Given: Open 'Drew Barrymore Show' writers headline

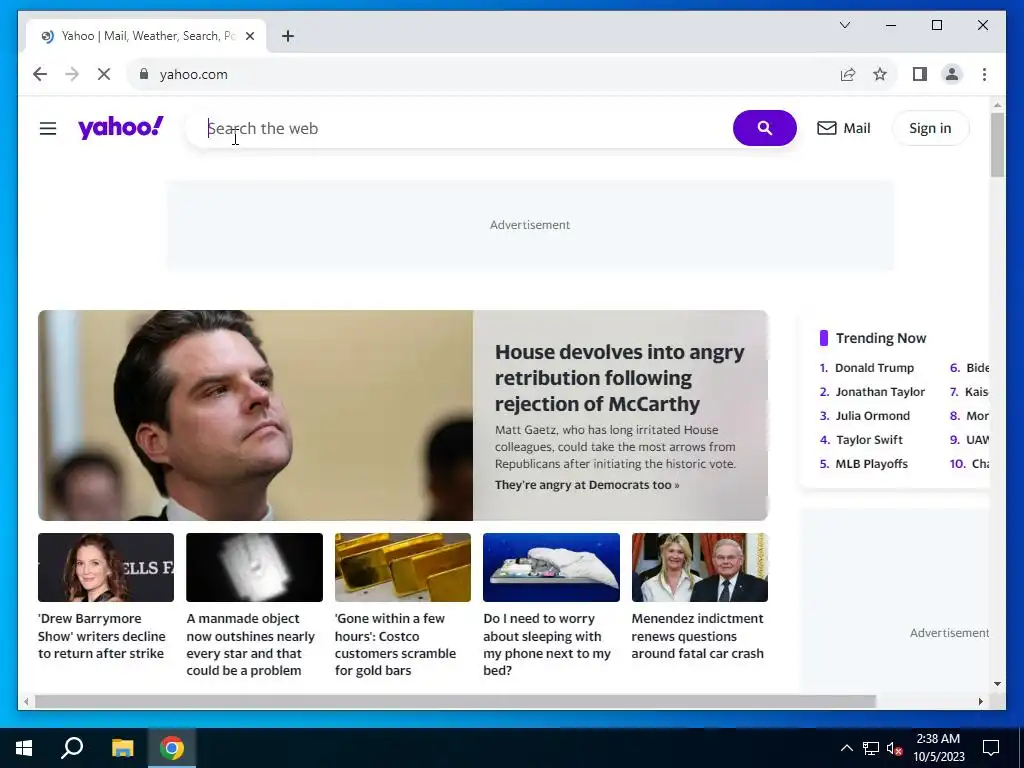Looking at the screenshot, I should [x=102, y=636].
